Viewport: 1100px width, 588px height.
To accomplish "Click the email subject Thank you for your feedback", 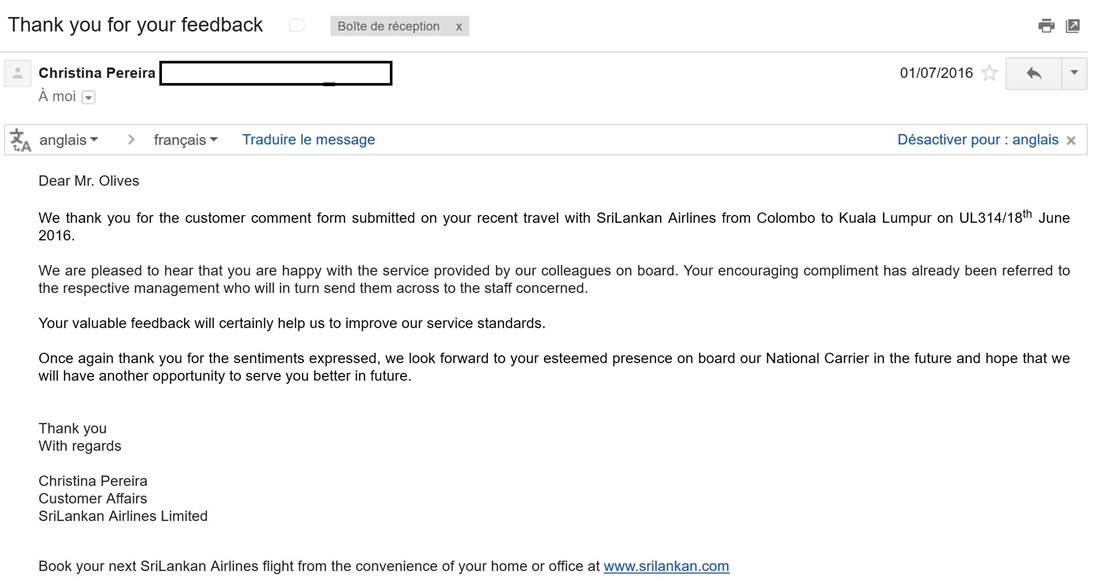I will pyautogui.click(x=135, y=25).
